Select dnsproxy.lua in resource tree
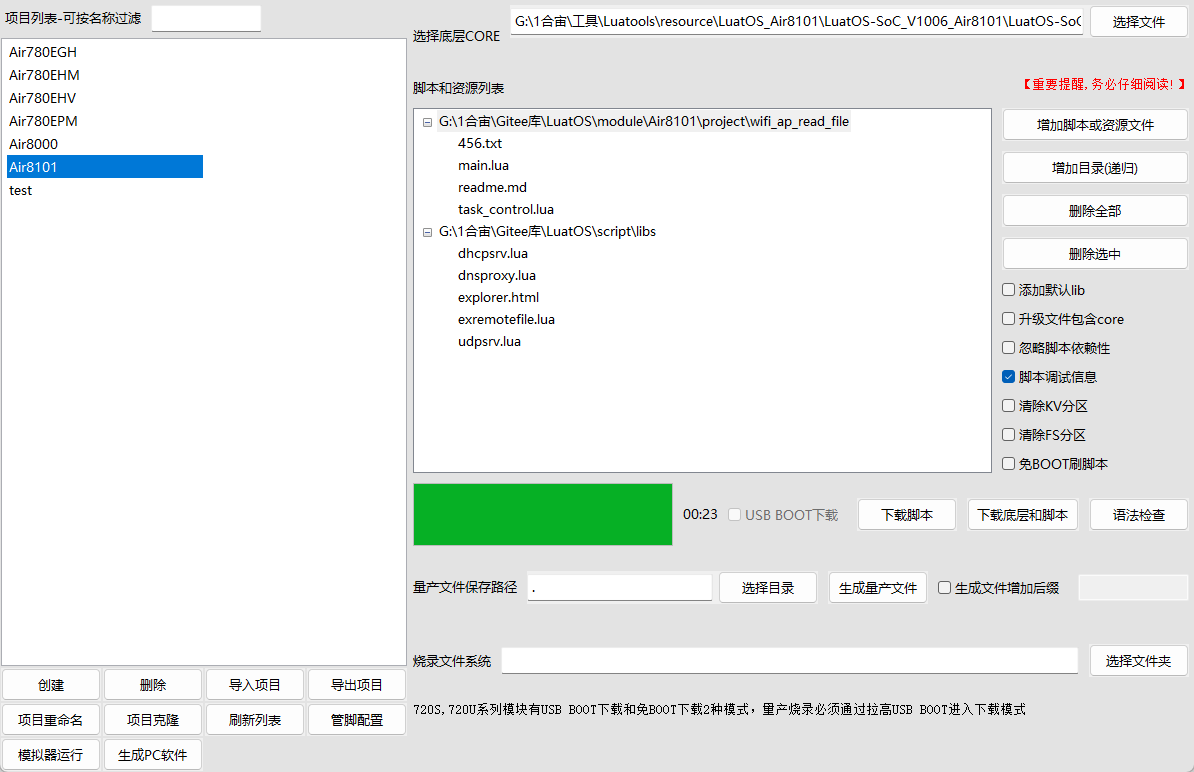This screenshot has height=772, width=1194. click(x=496, y=276)
